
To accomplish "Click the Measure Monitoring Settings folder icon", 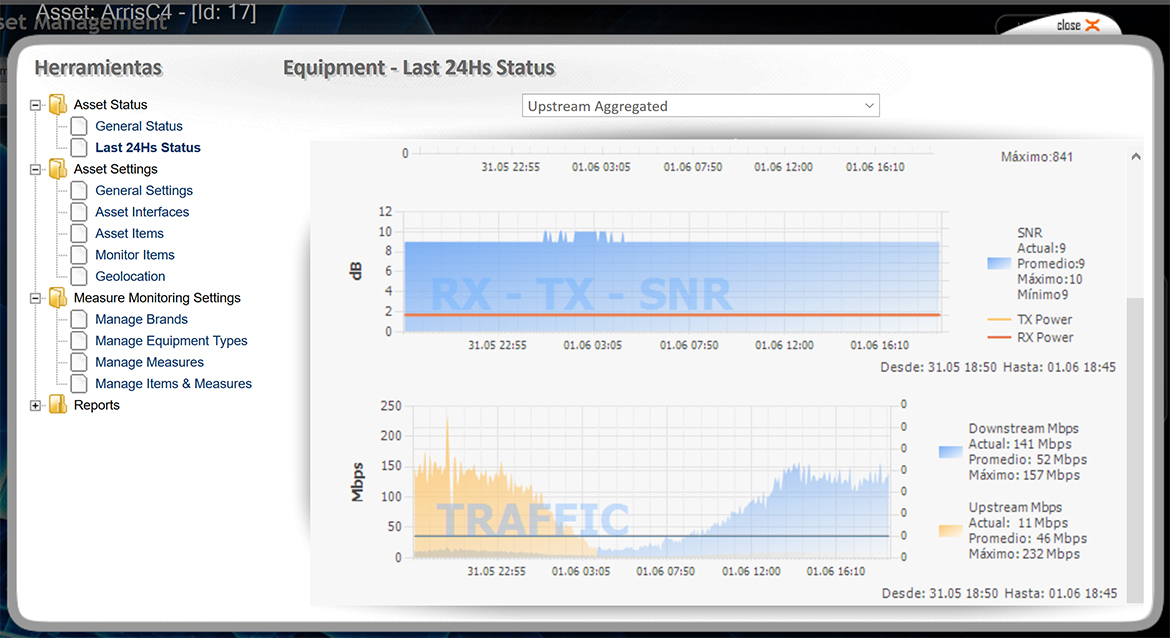I will [58, 298].
